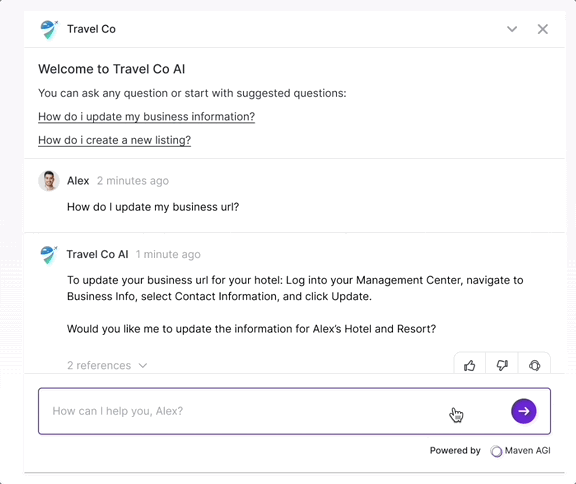Collapse chat widget with header chevron
The width and height of the screenshot is (576, 484).
512,29
